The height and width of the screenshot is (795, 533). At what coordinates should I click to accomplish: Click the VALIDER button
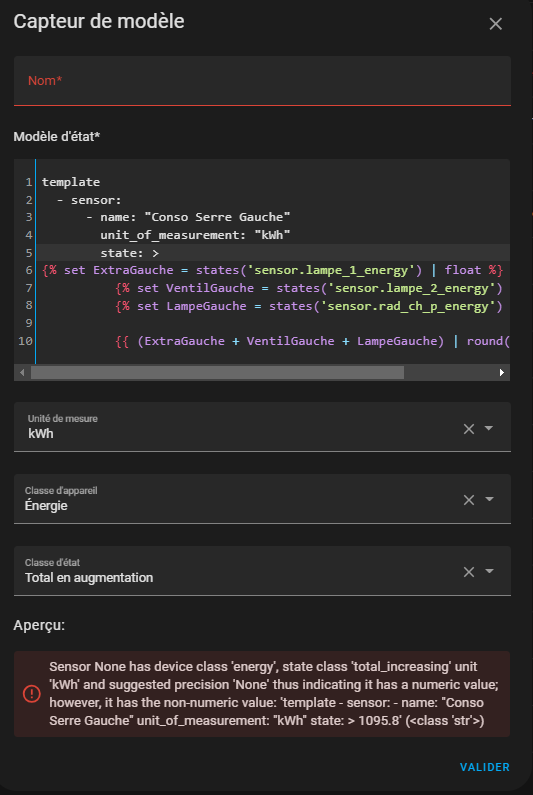point(484,767)
